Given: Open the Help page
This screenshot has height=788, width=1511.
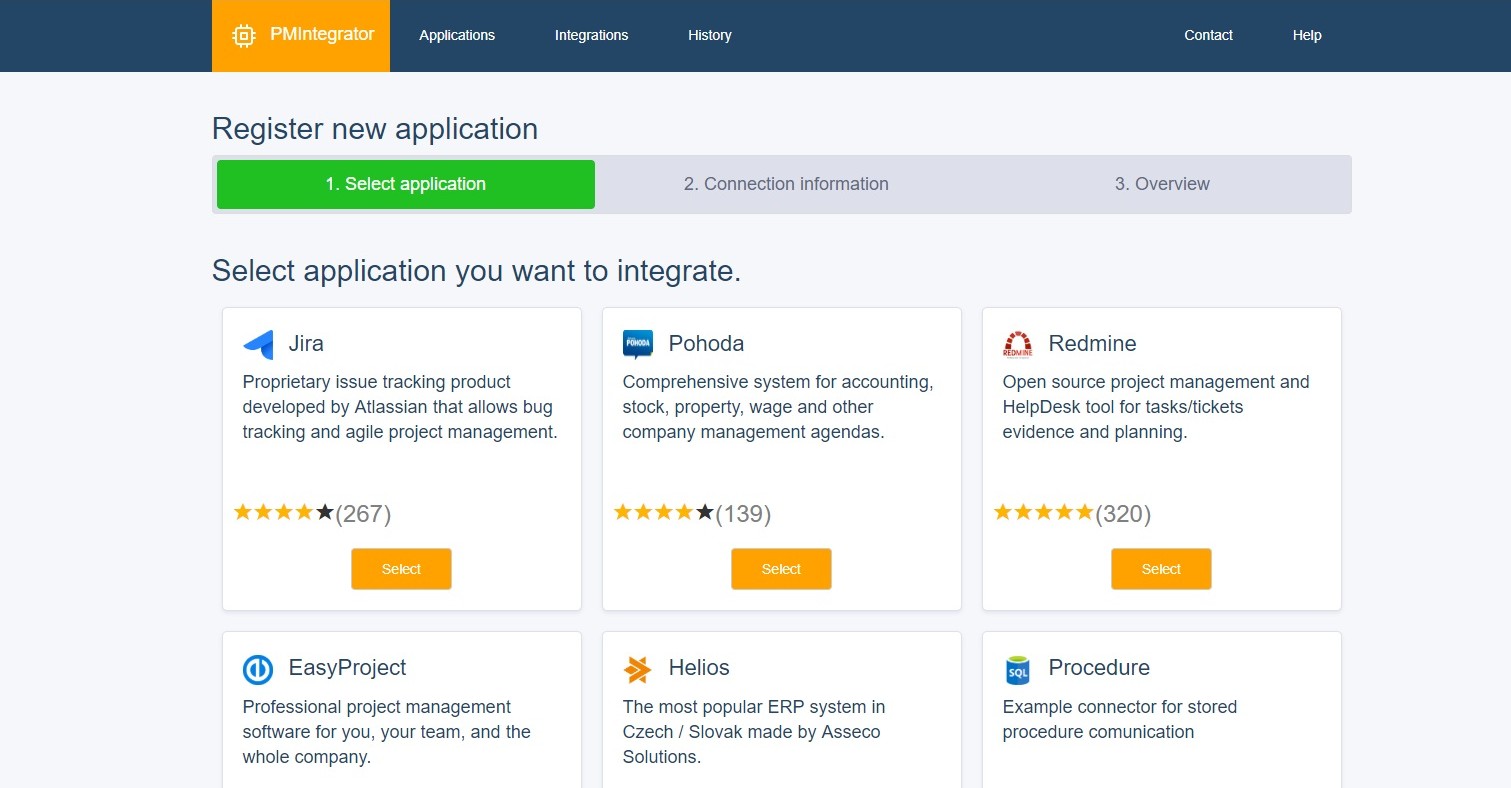Looking at the screenshot, I should coord(1306,35).
